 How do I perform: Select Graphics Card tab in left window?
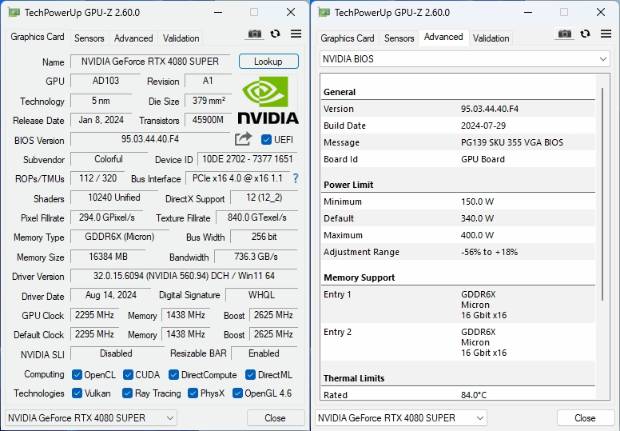point(38,37)
